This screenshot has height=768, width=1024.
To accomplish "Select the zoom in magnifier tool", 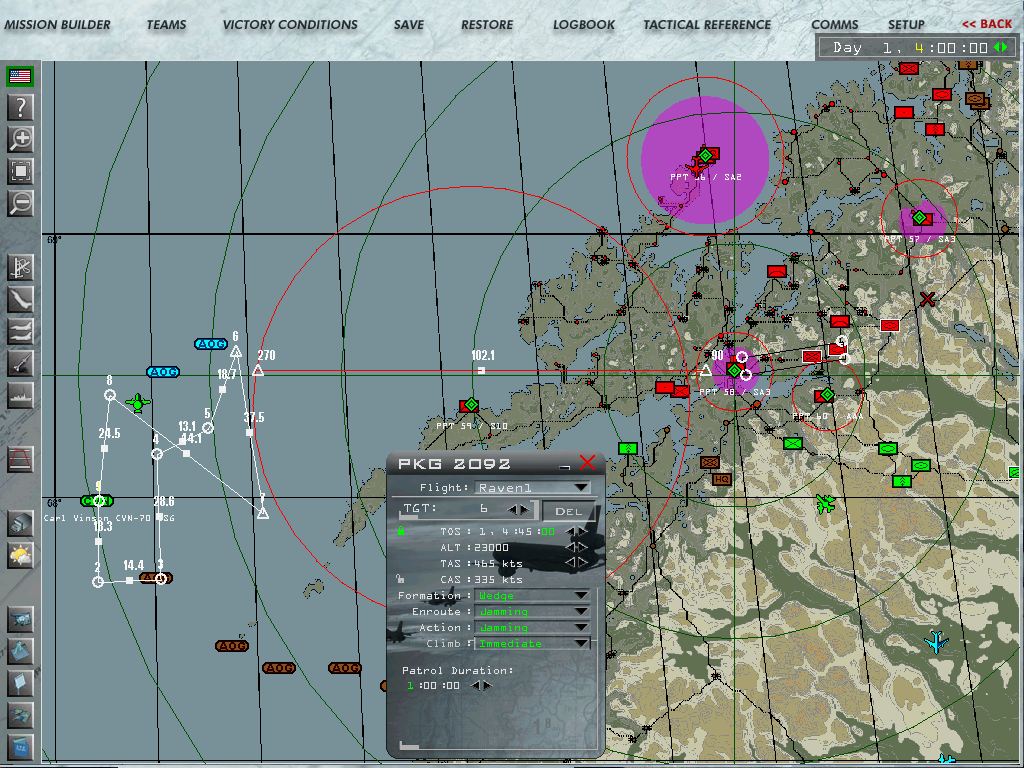I will click(20, 138).
